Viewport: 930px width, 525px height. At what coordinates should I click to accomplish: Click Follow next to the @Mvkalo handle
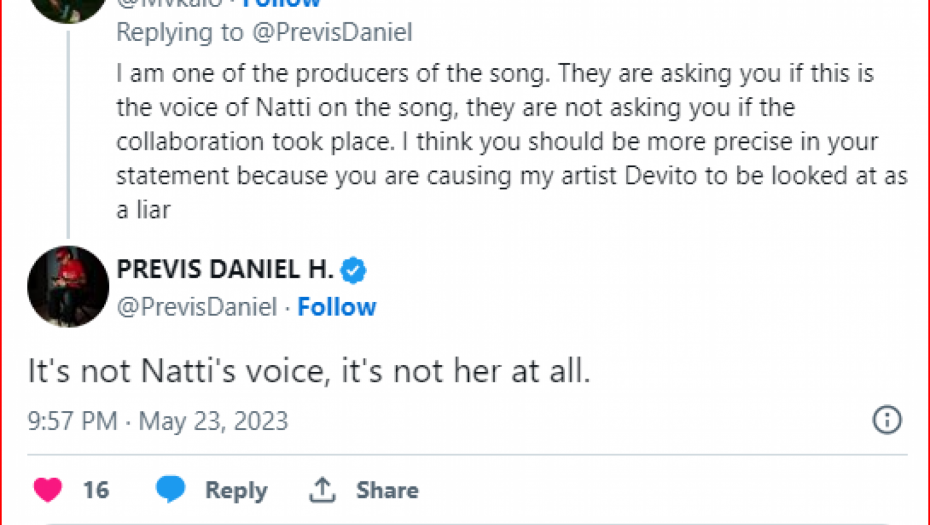pos(288,4)
